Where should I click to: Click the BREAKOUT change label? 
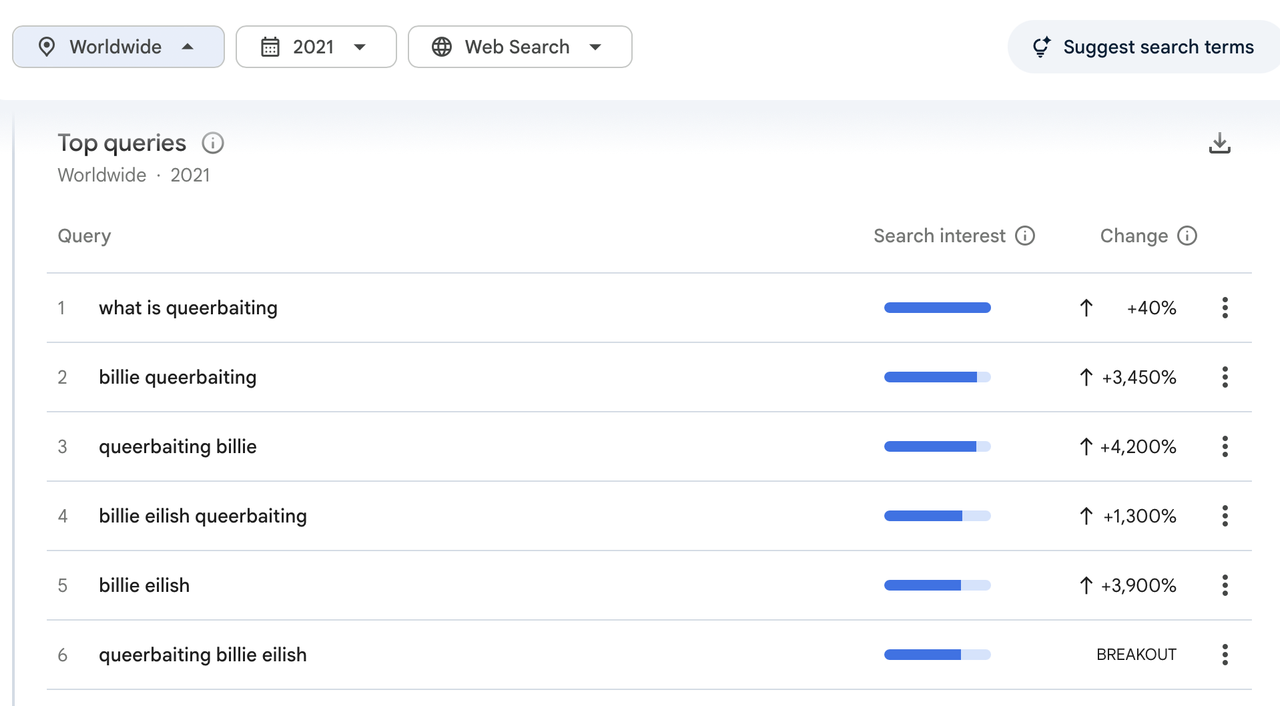(1137, 655)
